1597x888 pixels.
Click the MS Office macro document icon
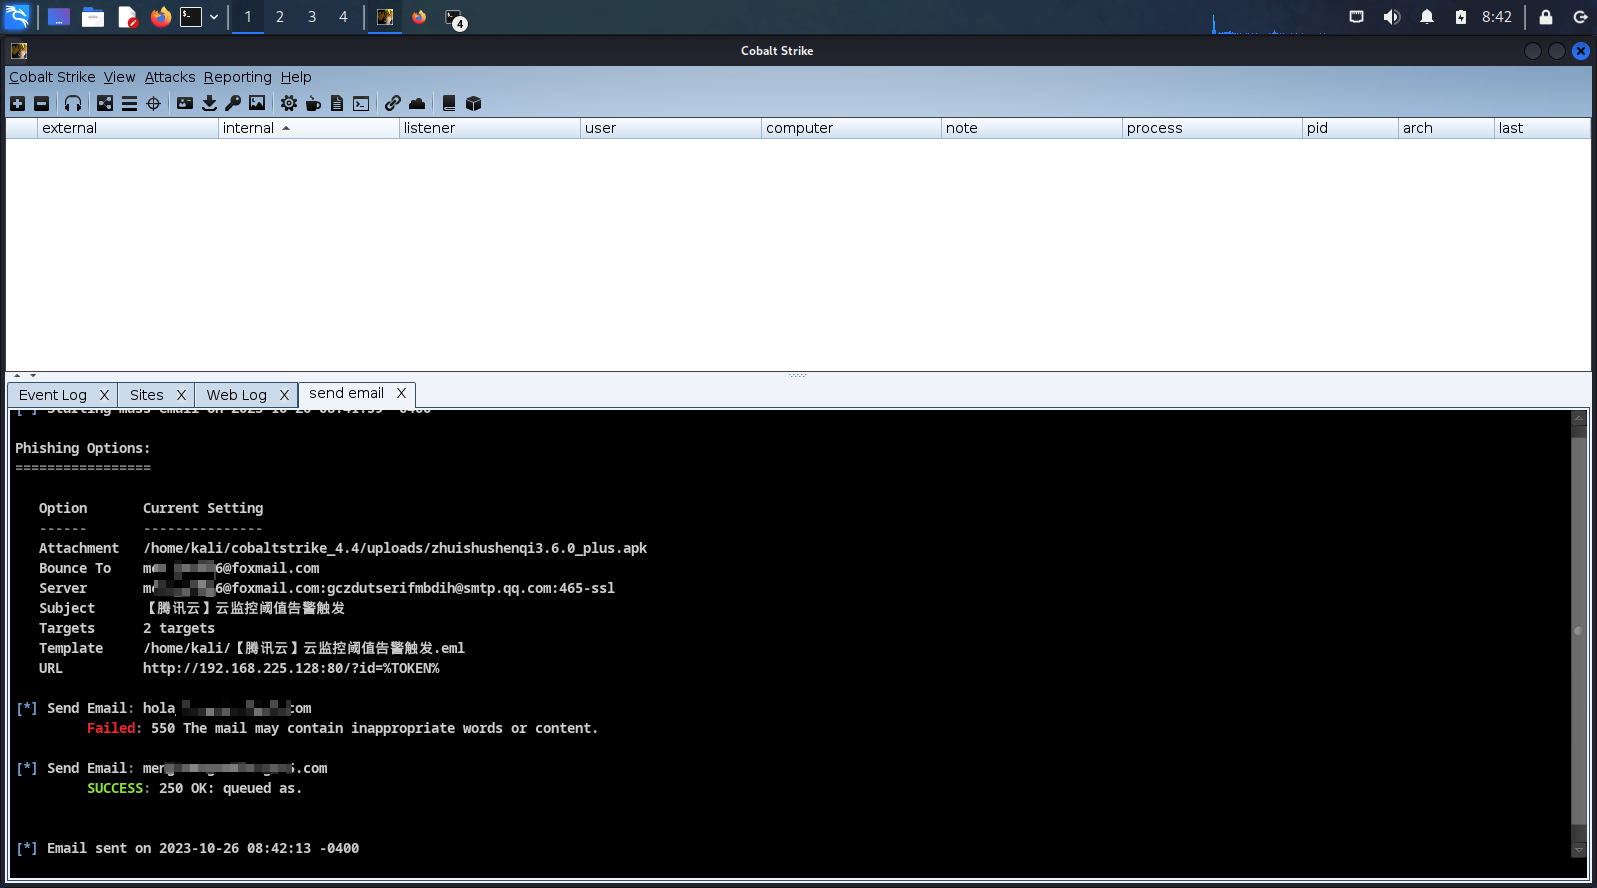click(x=337, y=103)
